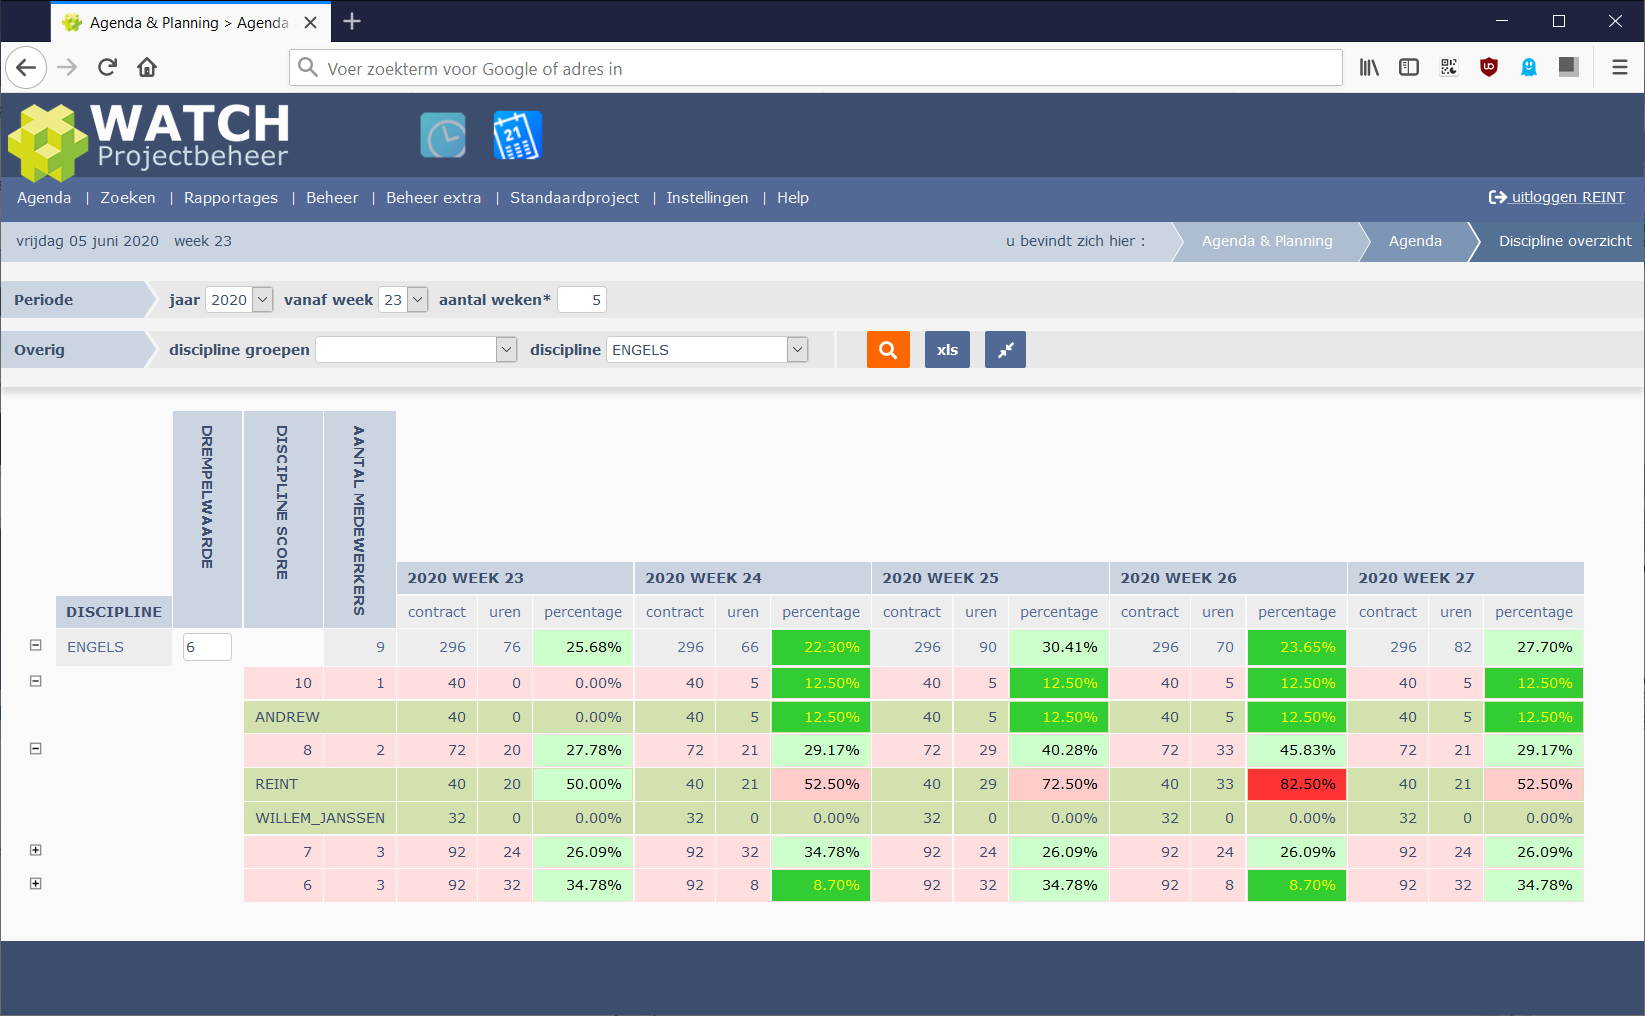Click 72.50% cell in REINT row
Viewport: 1645px width, 1016px height.
coord(1059,784)
